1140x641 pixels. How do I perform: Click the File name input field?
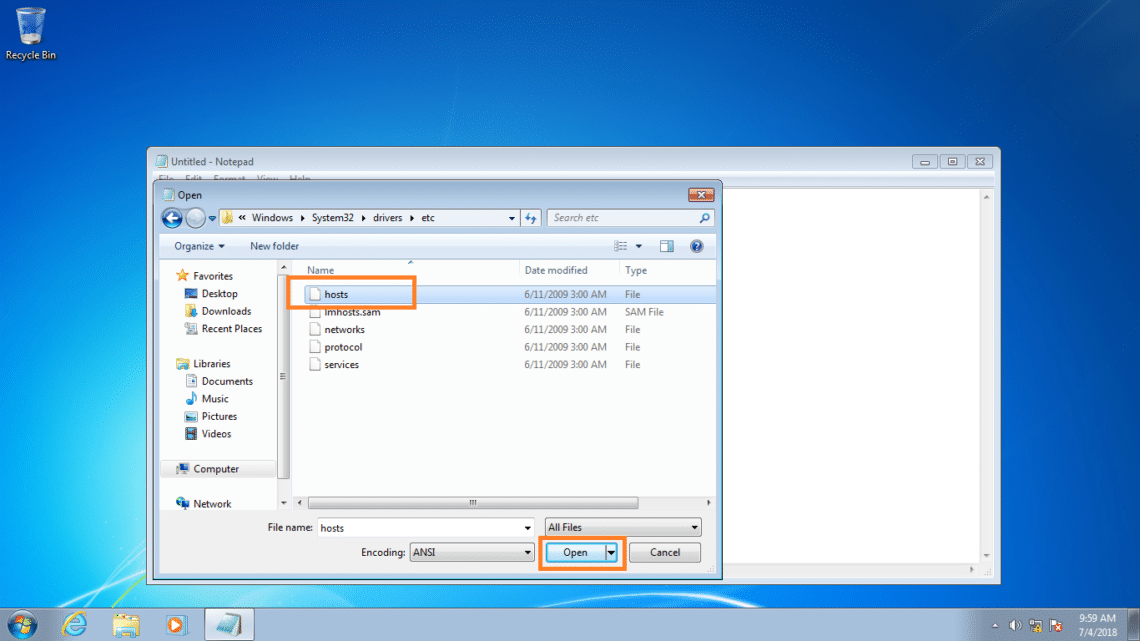click(419, 528)
